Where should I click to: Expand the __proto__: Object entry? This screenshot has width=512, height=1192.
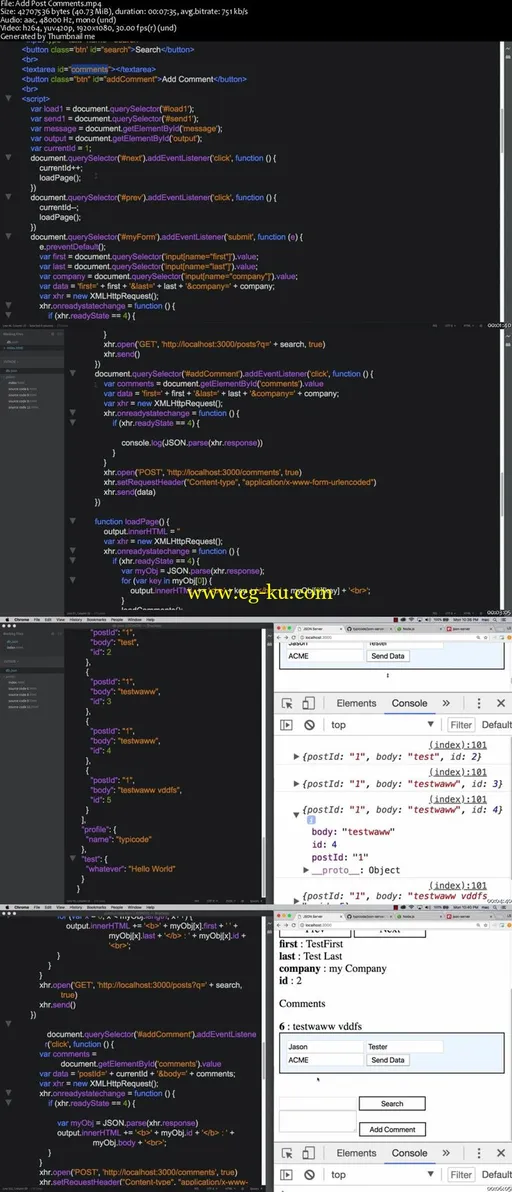pos(306,870)
